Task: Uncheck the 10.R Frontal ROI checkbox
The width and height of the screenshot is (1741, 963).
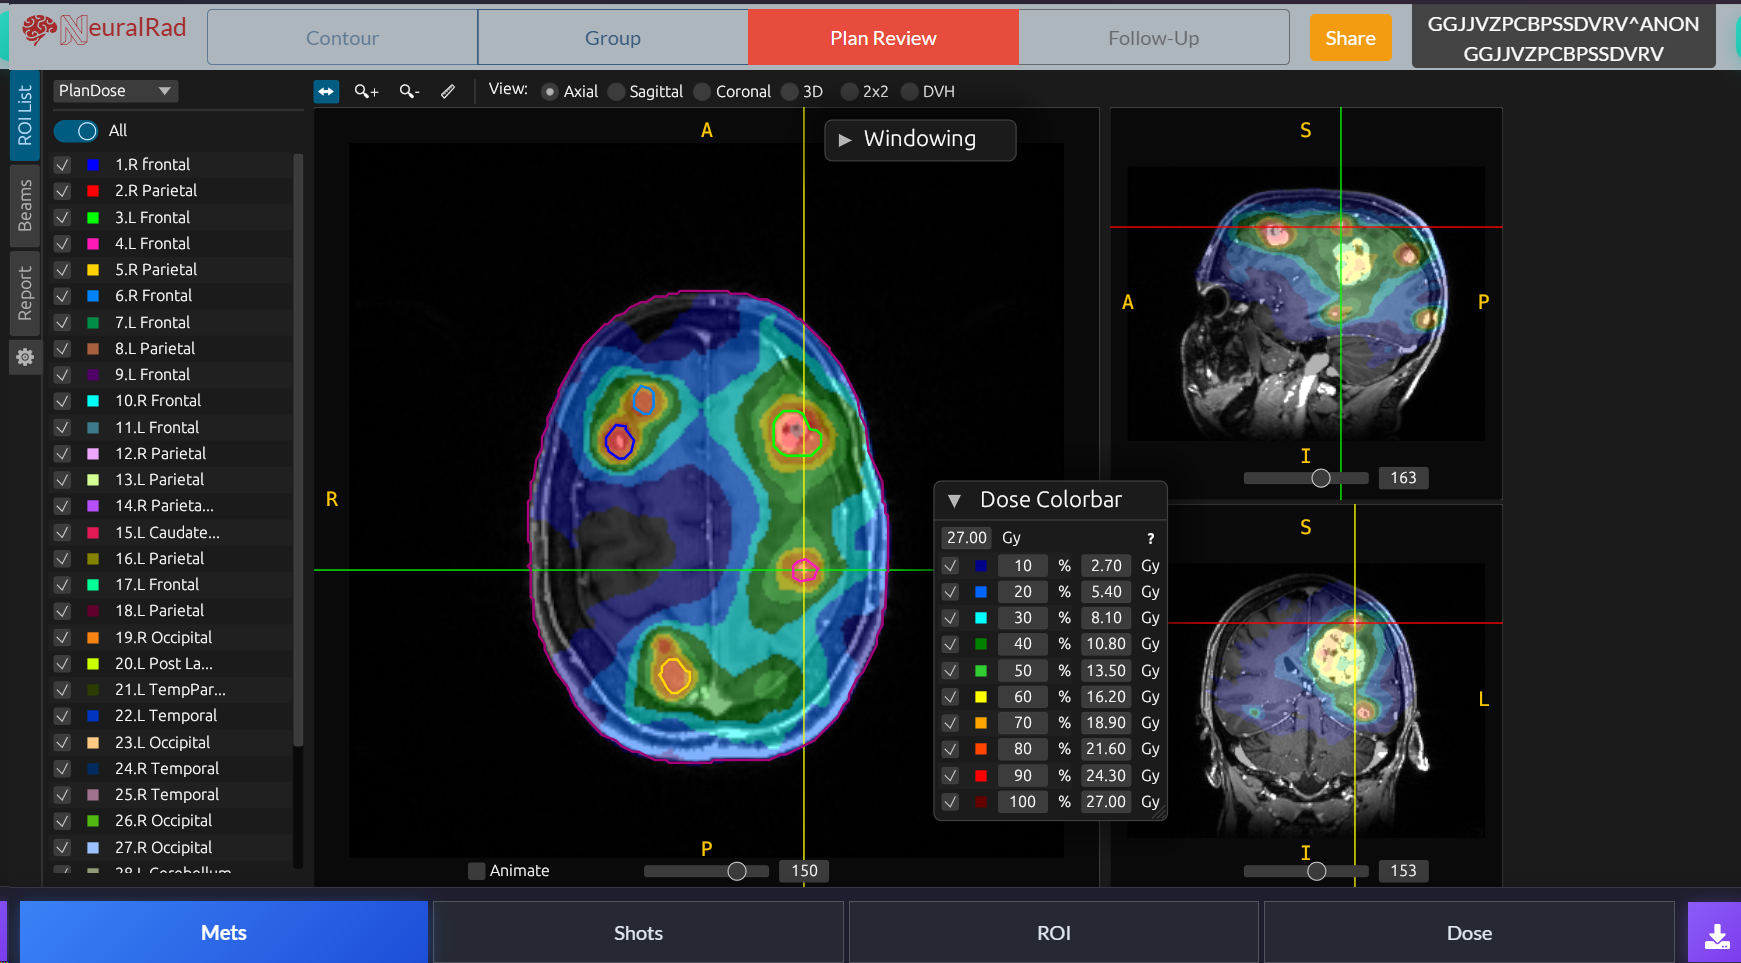Action: click(x=62, y=400)
